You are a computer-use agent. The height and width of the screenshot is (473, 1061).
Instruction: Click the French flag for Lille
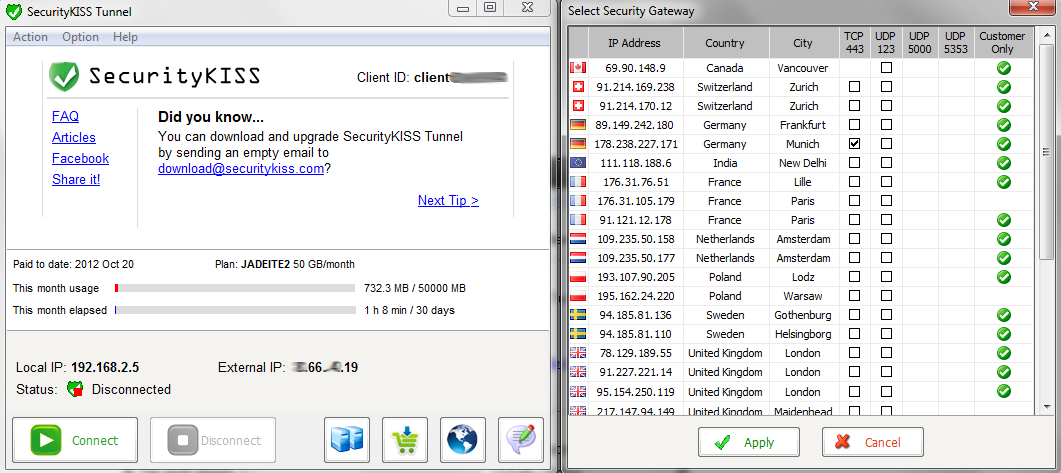578,182
